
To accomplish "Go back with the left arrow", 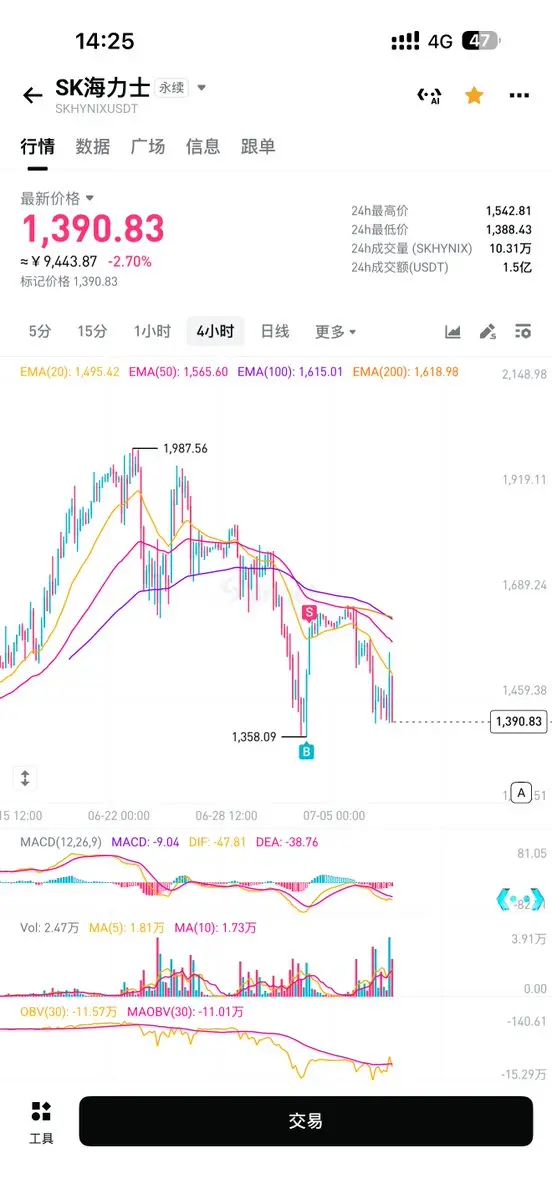I will tap(32, 96).
